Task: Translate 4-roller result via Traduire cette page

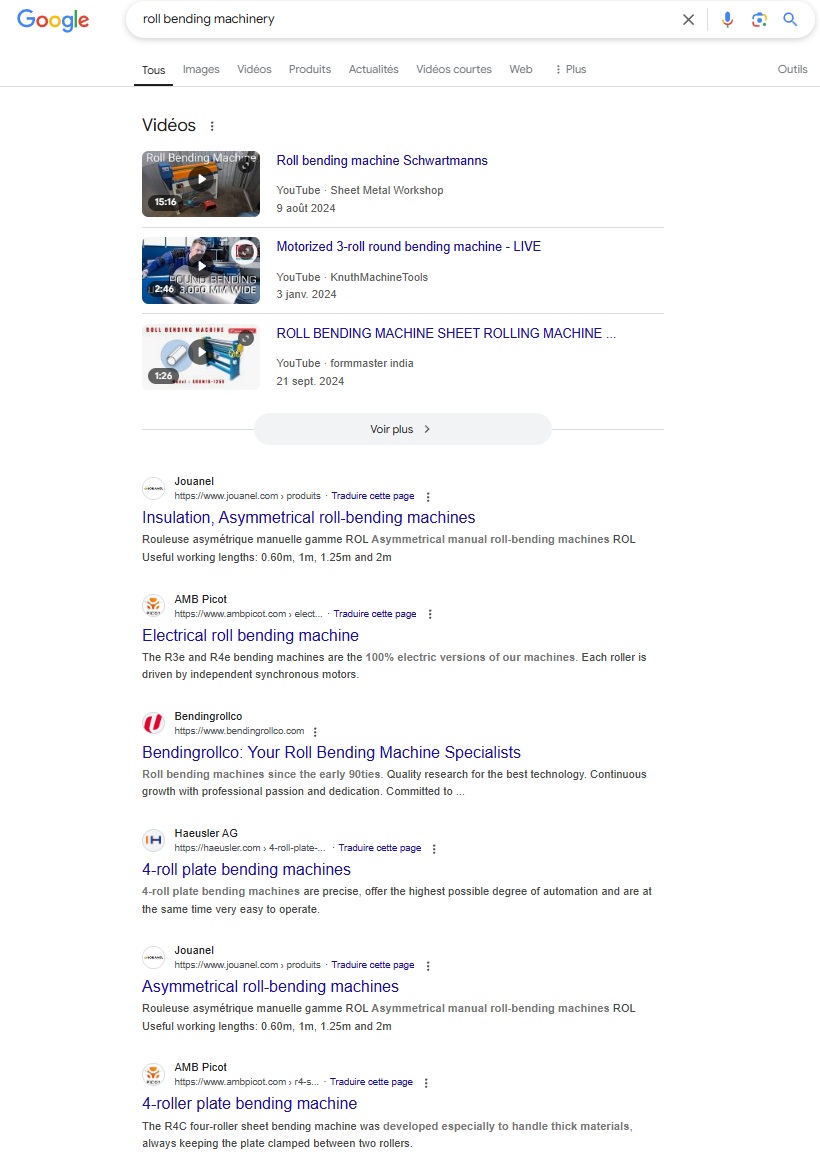Action: [371, 1082]
